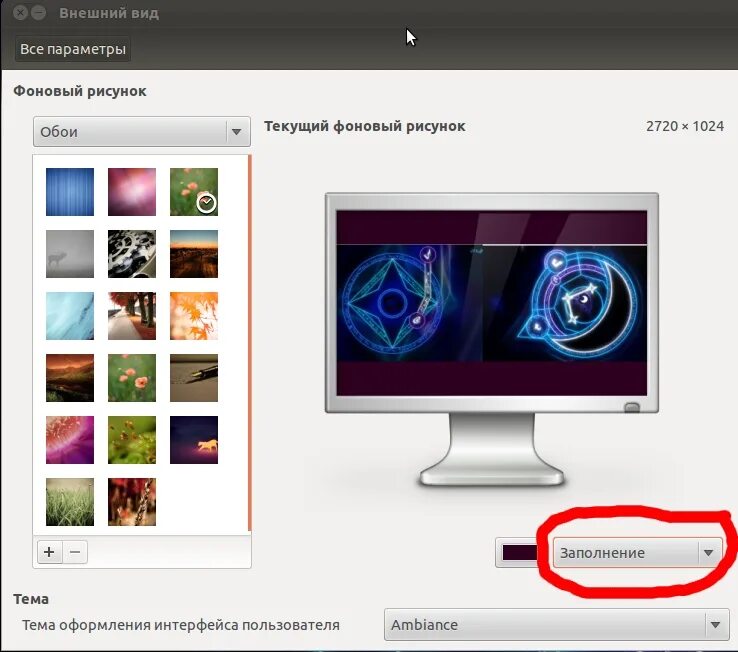The width and height of the screenshot is (738, 652).
Task: Remove wallpaper with the minus button
Action: pyautogui.click(x=75, y=552)
